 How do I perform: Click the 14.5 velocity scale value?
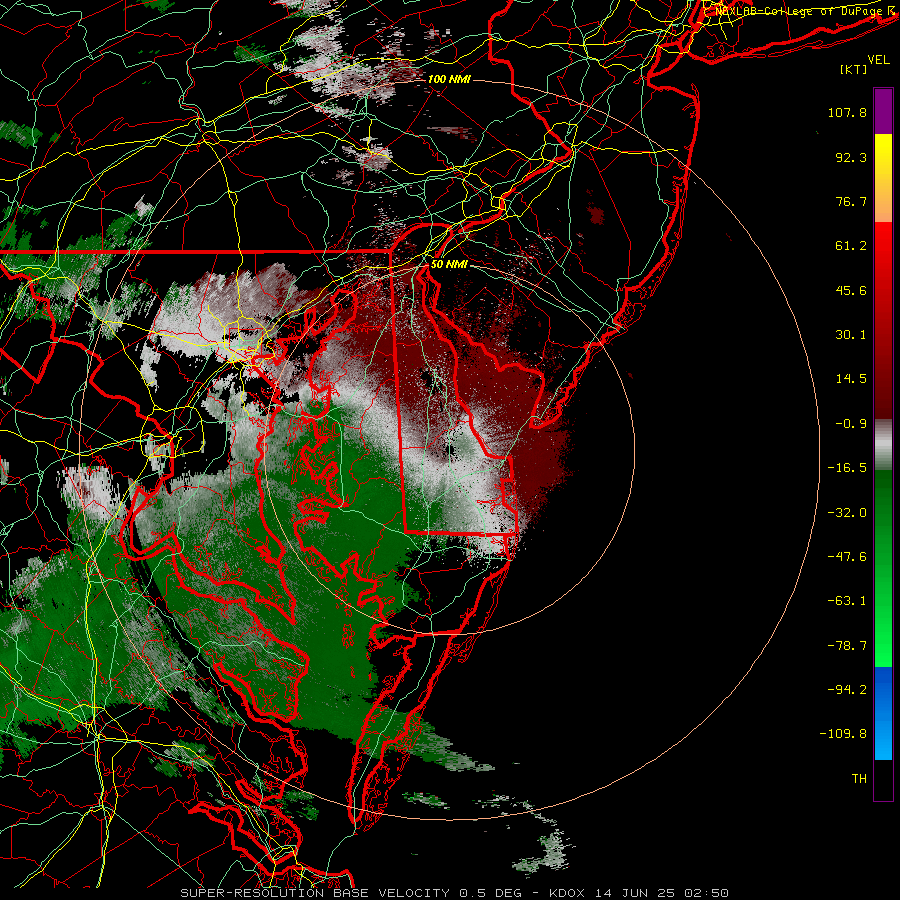coord(851,379)
